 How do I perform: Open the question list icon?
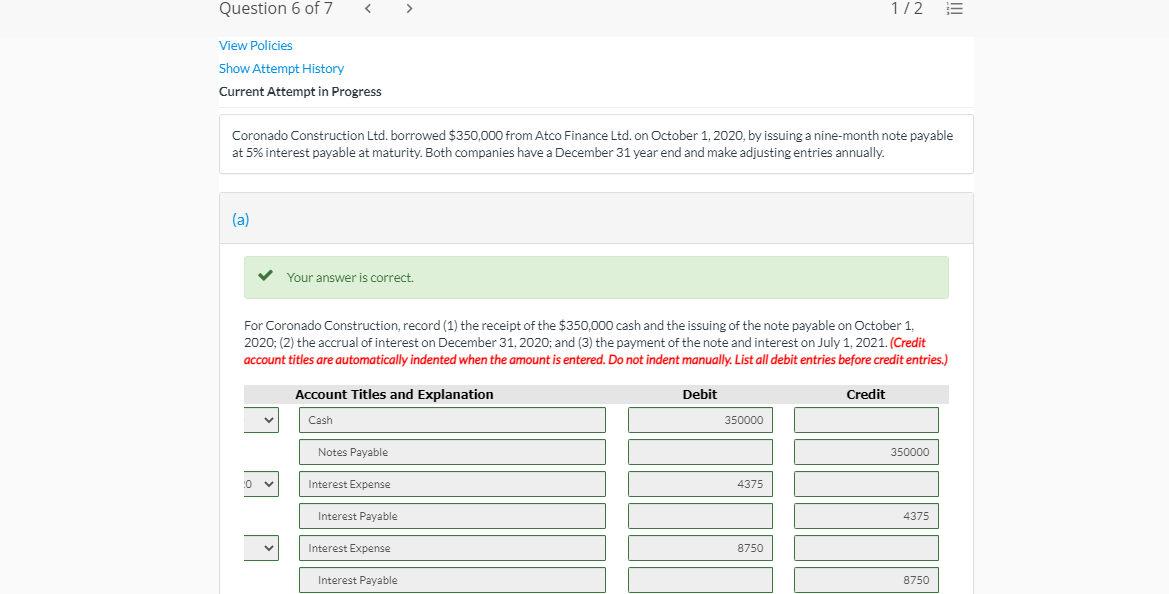click(x=954, y=9)
